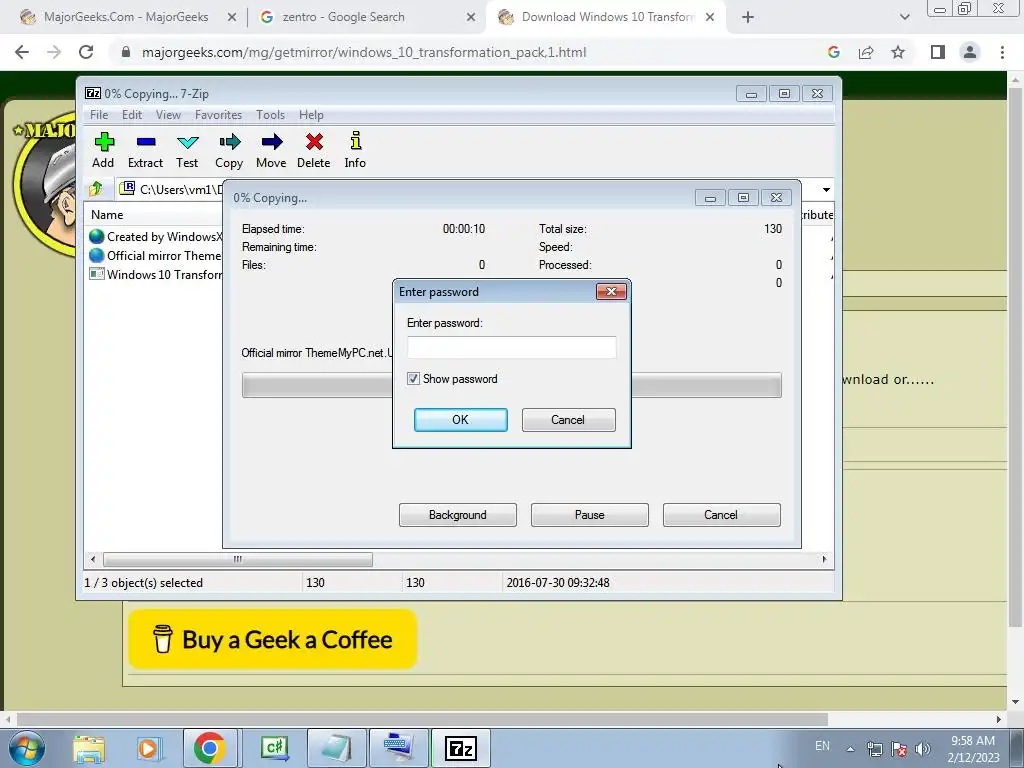This screenshot has width=1024, height=768.
Task: Open File Explorer from the taskbar
Action: (89, 748)
